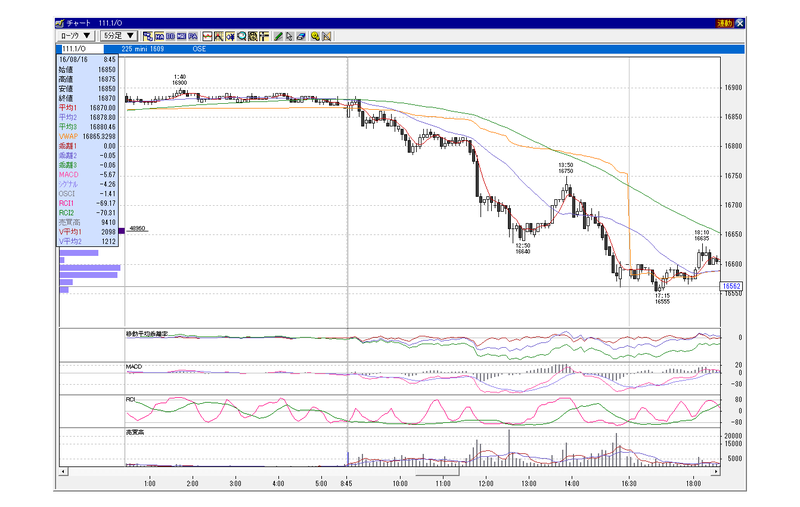Click the scrollbar left arrow

[64, 471]
